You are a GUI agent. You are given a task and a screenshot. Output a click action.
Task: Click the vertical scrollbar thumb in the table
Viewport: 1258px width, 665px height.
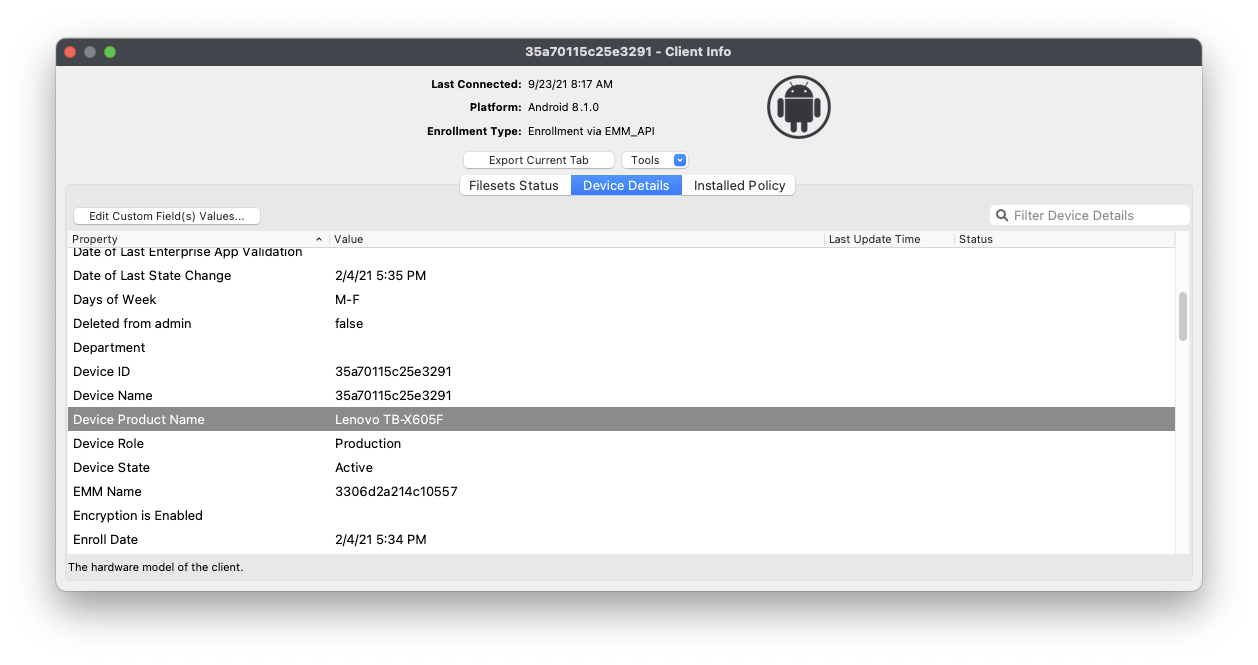(1183, 316)
